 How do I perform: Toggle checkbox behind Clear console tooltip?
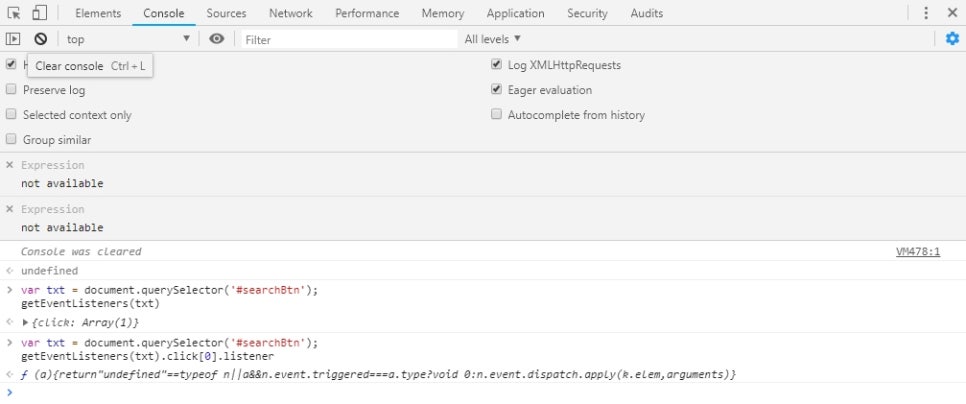10,64
